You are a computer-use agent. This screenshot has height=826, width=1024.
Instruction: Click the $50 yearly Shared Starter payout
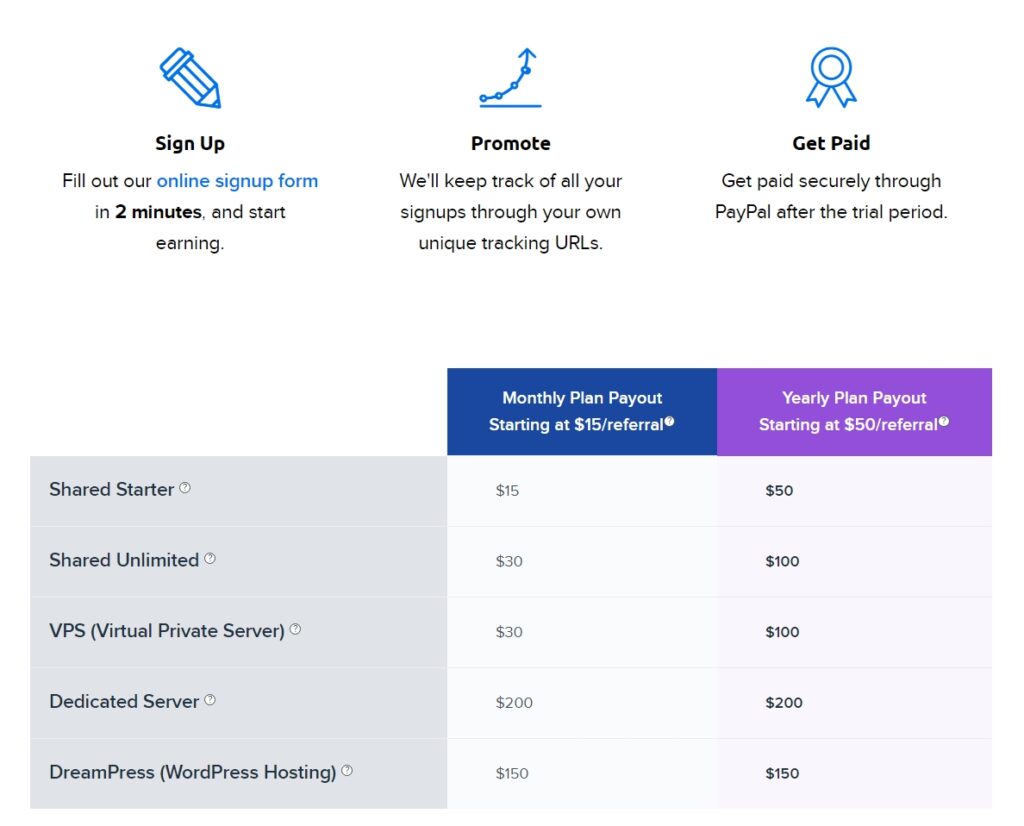779,490
